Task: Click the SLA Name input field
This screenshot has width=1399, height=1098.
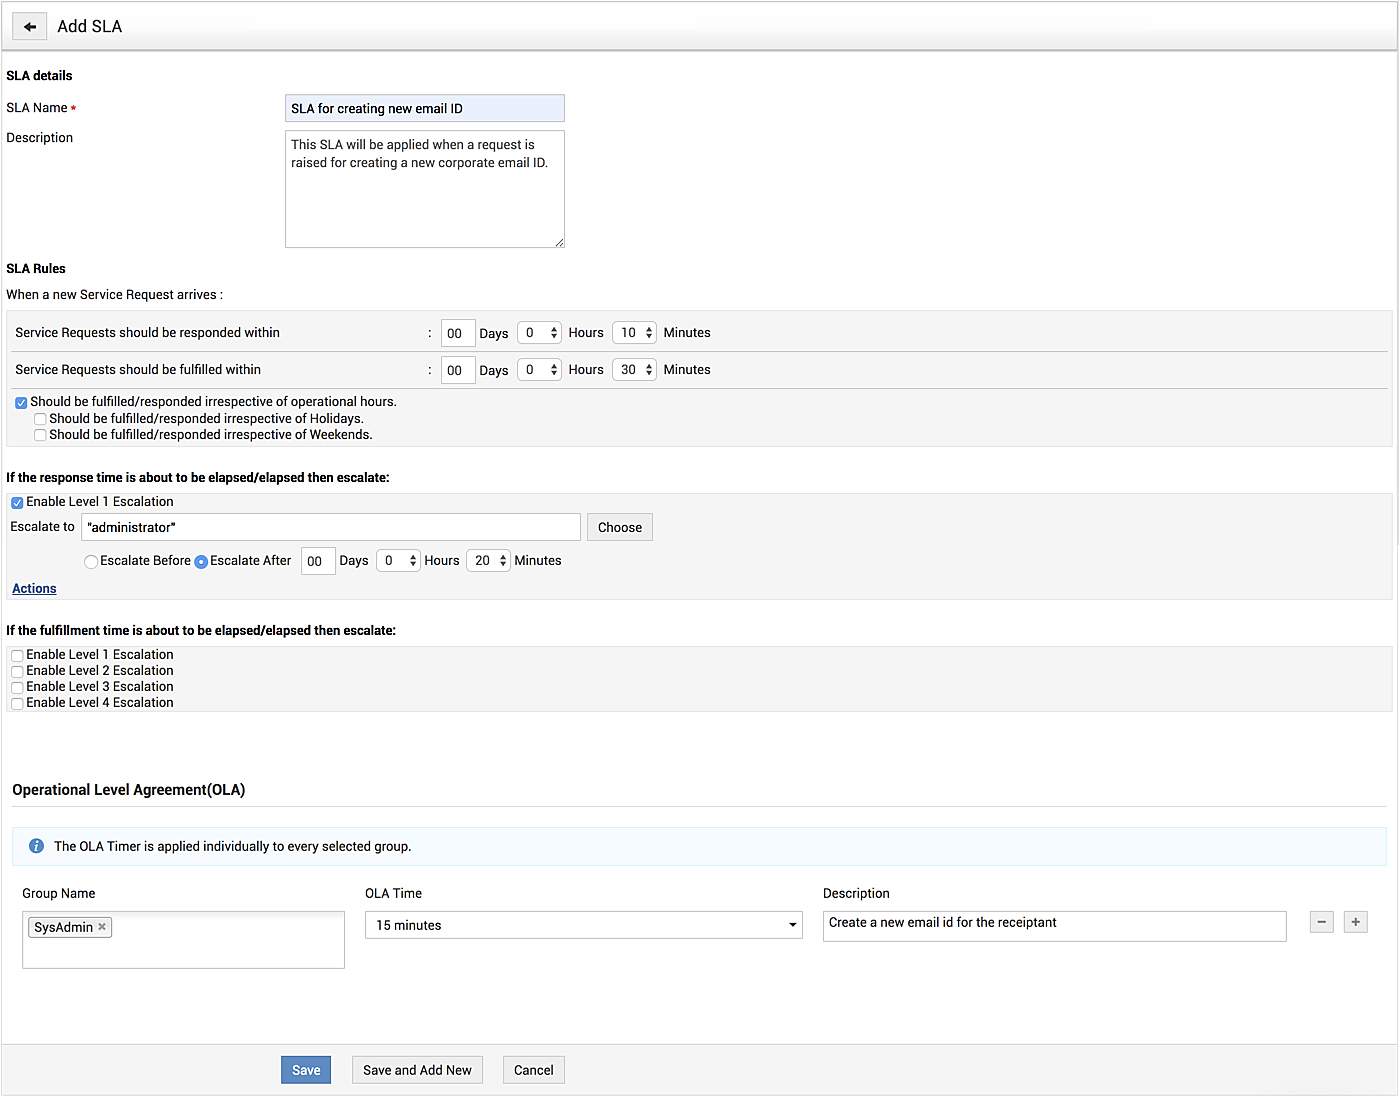Action: (x=424, y=109)
